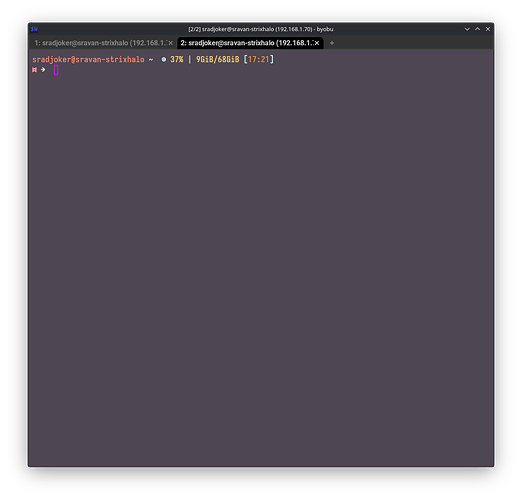Click the 9GiB/68GiB memory readout
The width and height of the screenshot is (522, 500).
(218, 60)
